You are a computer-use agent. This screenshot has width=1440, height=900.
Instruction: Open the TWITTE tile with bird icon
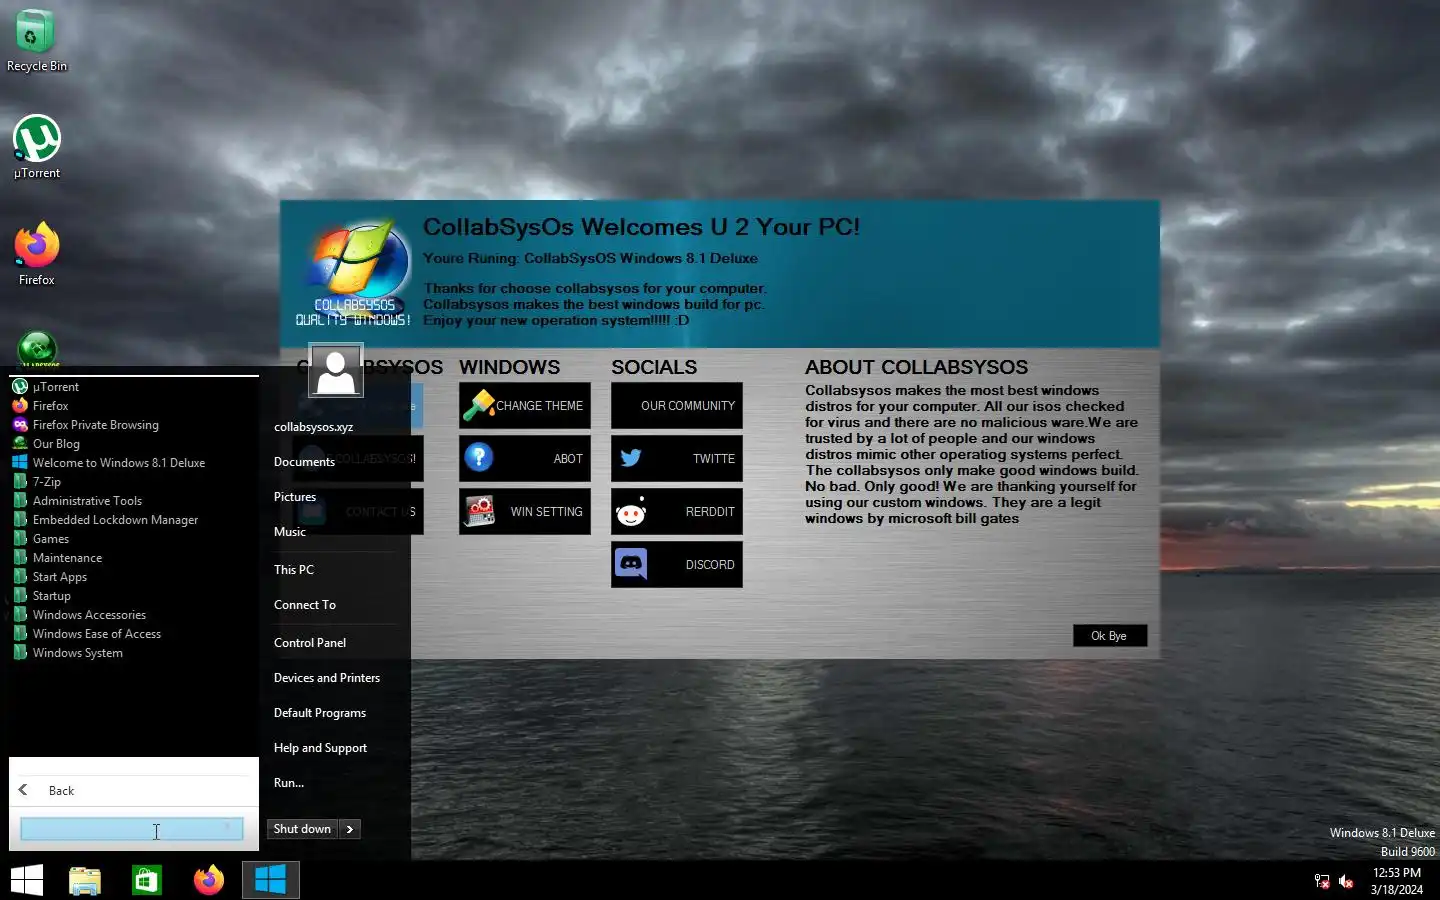click(x=677, y=459)
